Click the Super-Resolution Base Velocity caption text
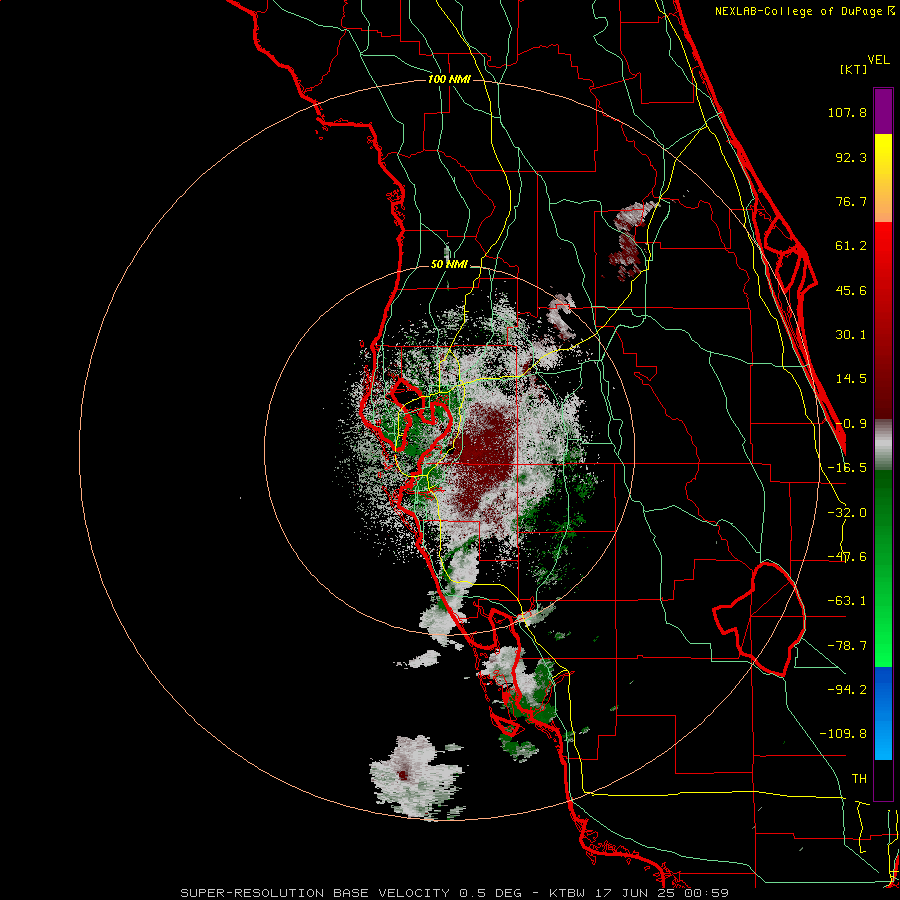Screen dimensions: 900x900 coord(455,893)
